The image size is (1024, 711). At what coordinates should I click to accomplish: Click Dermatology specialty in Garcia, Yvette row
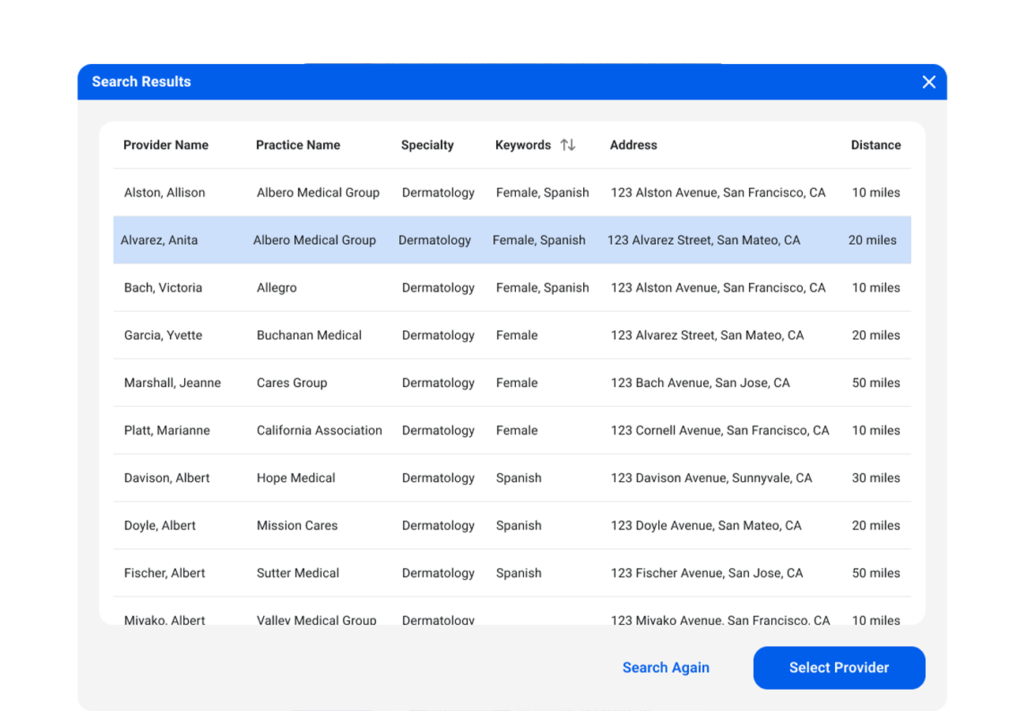[438, 336]
